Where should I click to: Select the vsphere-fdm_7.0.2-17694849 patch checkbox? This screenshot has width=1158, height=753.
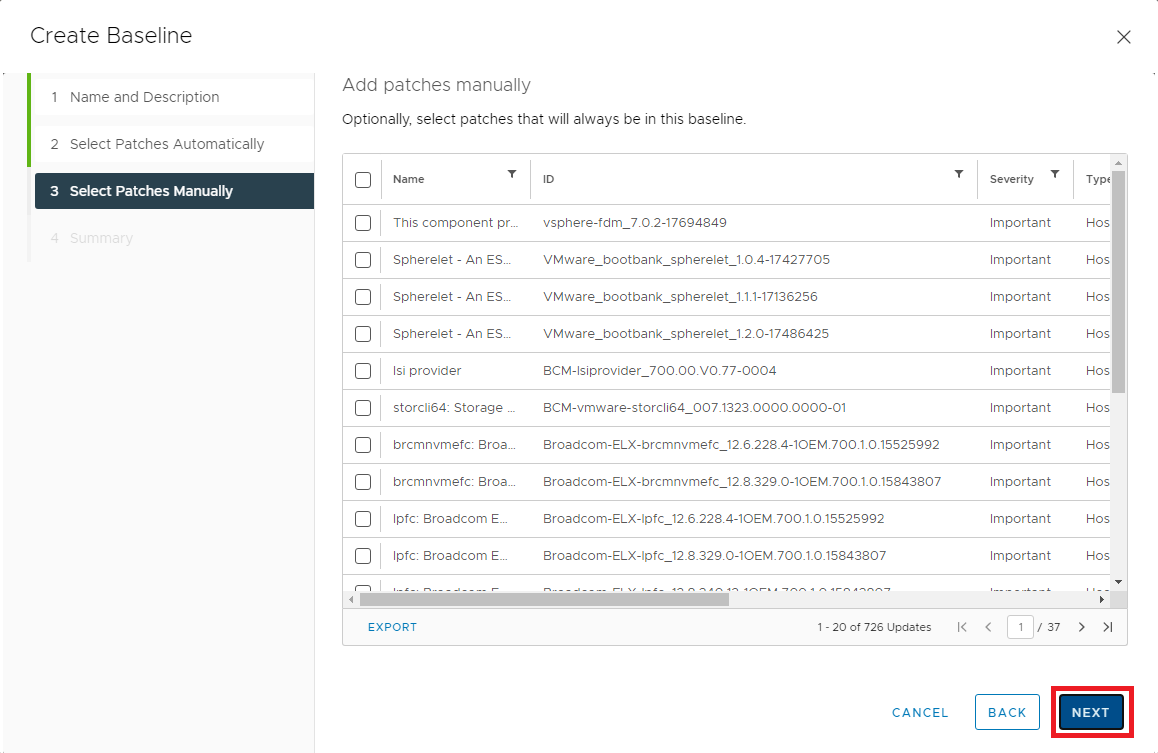point(363,223)
